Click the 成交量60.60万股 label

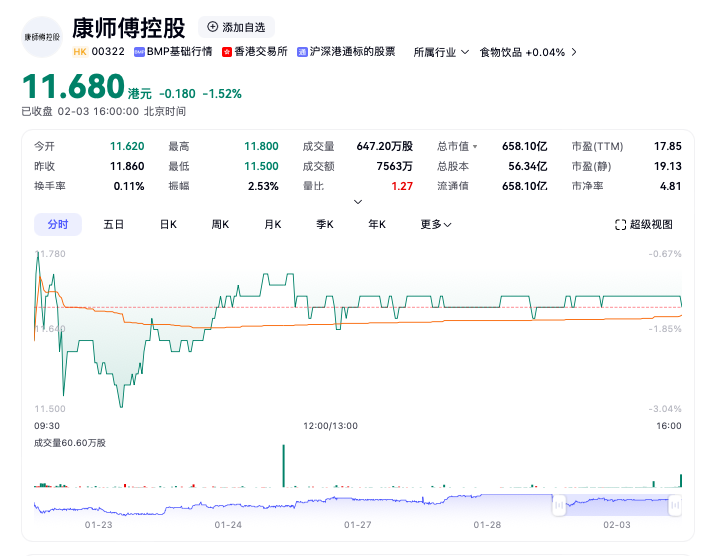(x=70, y=443)
